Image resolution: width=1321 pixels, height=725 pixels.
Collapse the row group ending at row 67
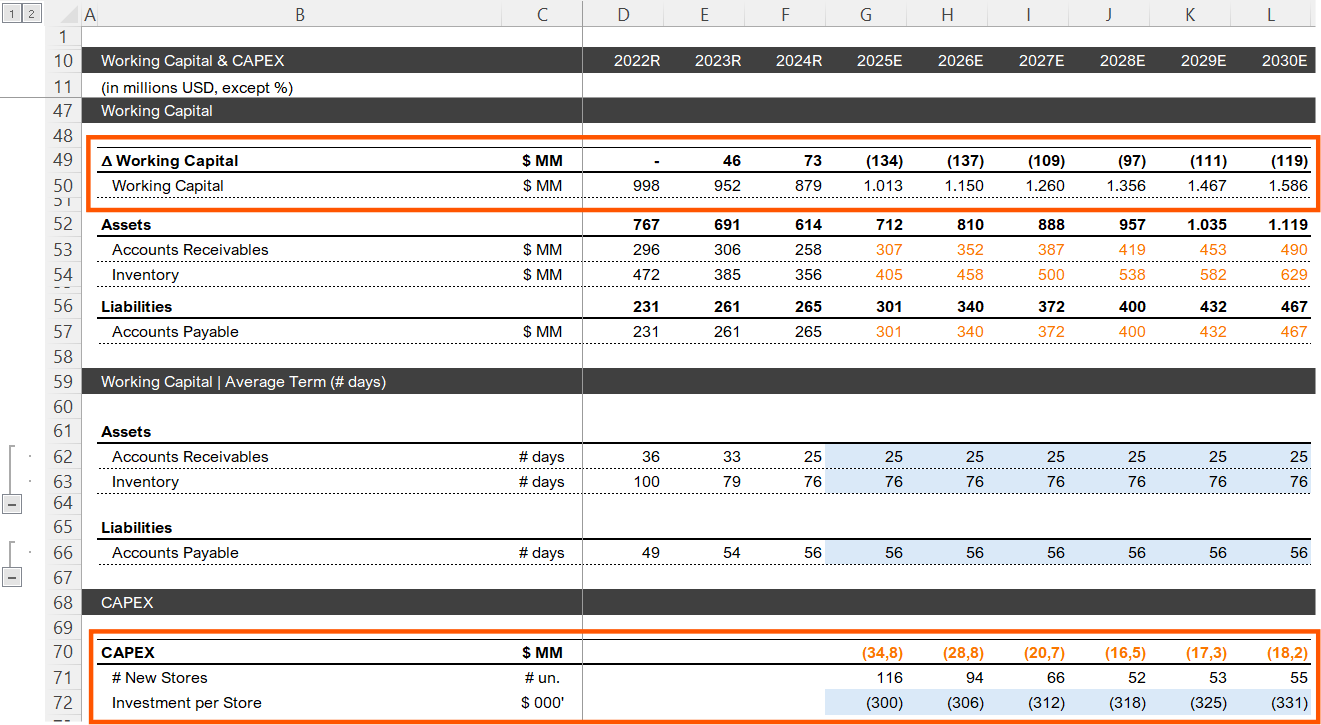point(13,577)
